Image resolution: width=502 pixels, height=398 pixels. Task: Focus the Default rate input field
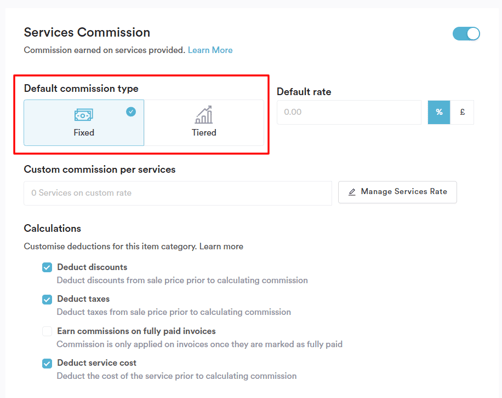349,112
